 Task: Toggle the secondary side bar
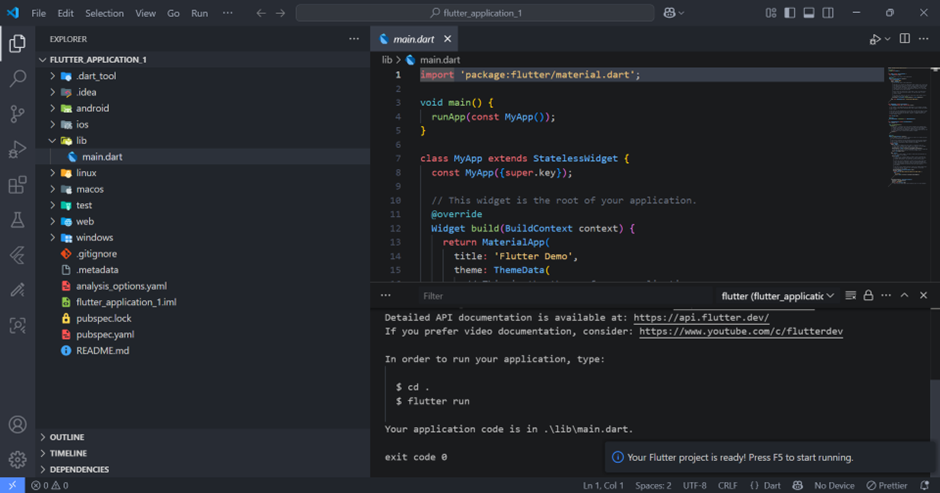[828, 13]
